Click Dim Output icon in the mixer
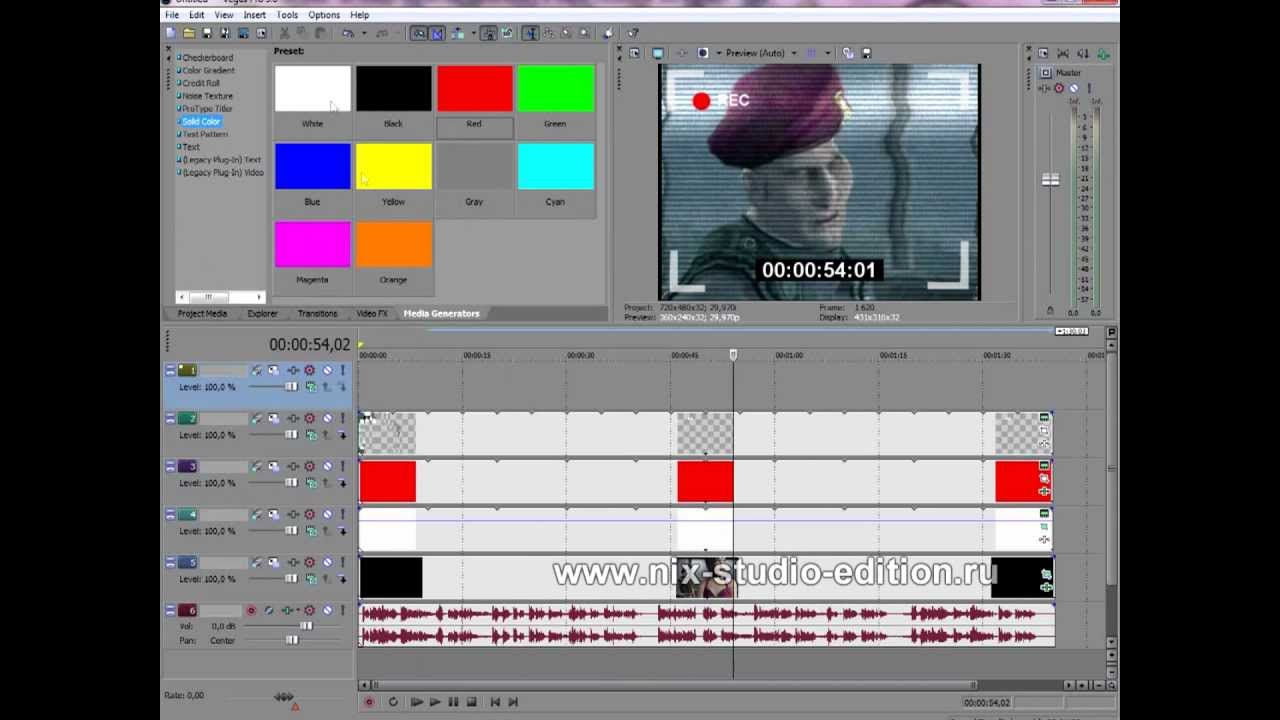Screen dimensions: 1280x720 (1083, 53)
